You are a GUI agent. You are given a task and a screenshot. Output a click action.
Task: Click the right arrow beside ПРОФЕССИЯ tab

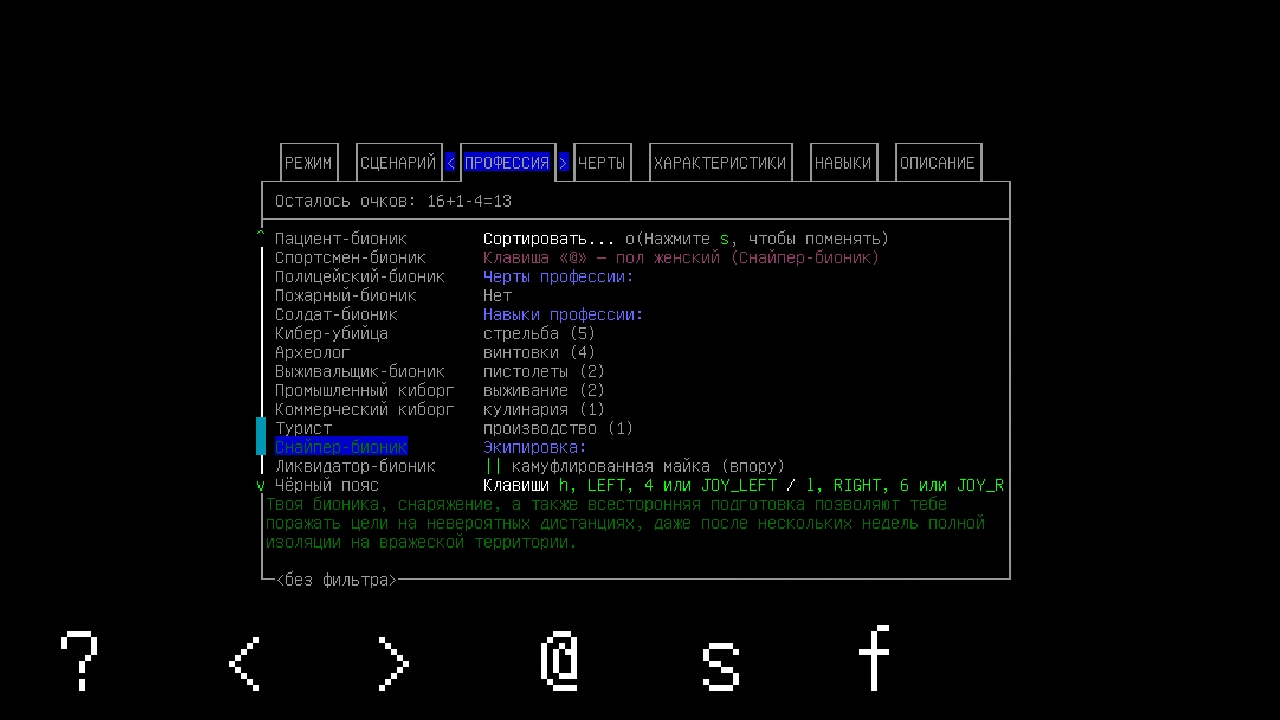[x=564, y=163]
